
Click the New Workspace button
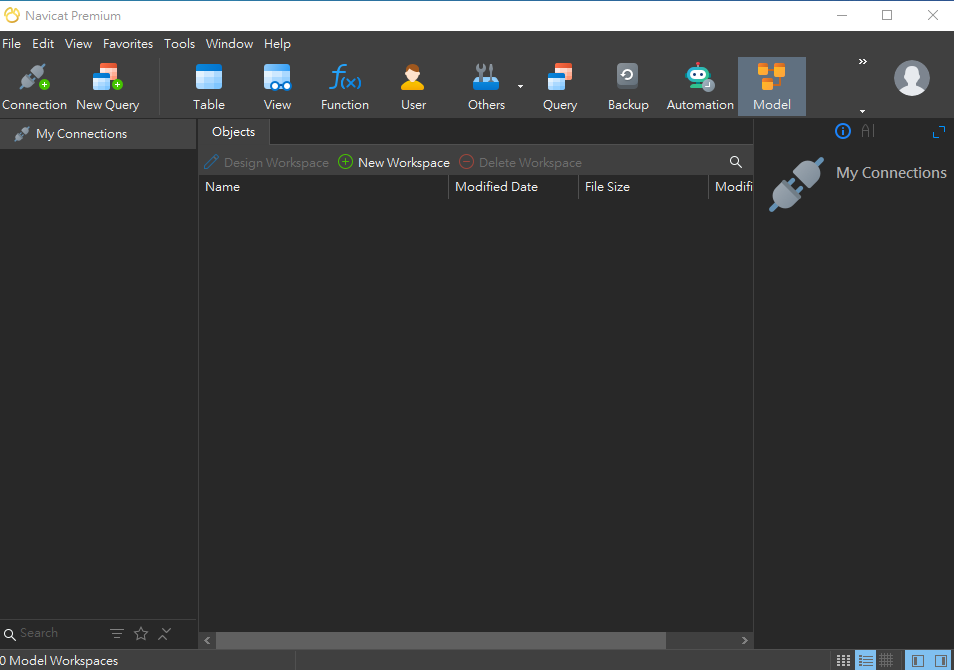pos(394,162)
